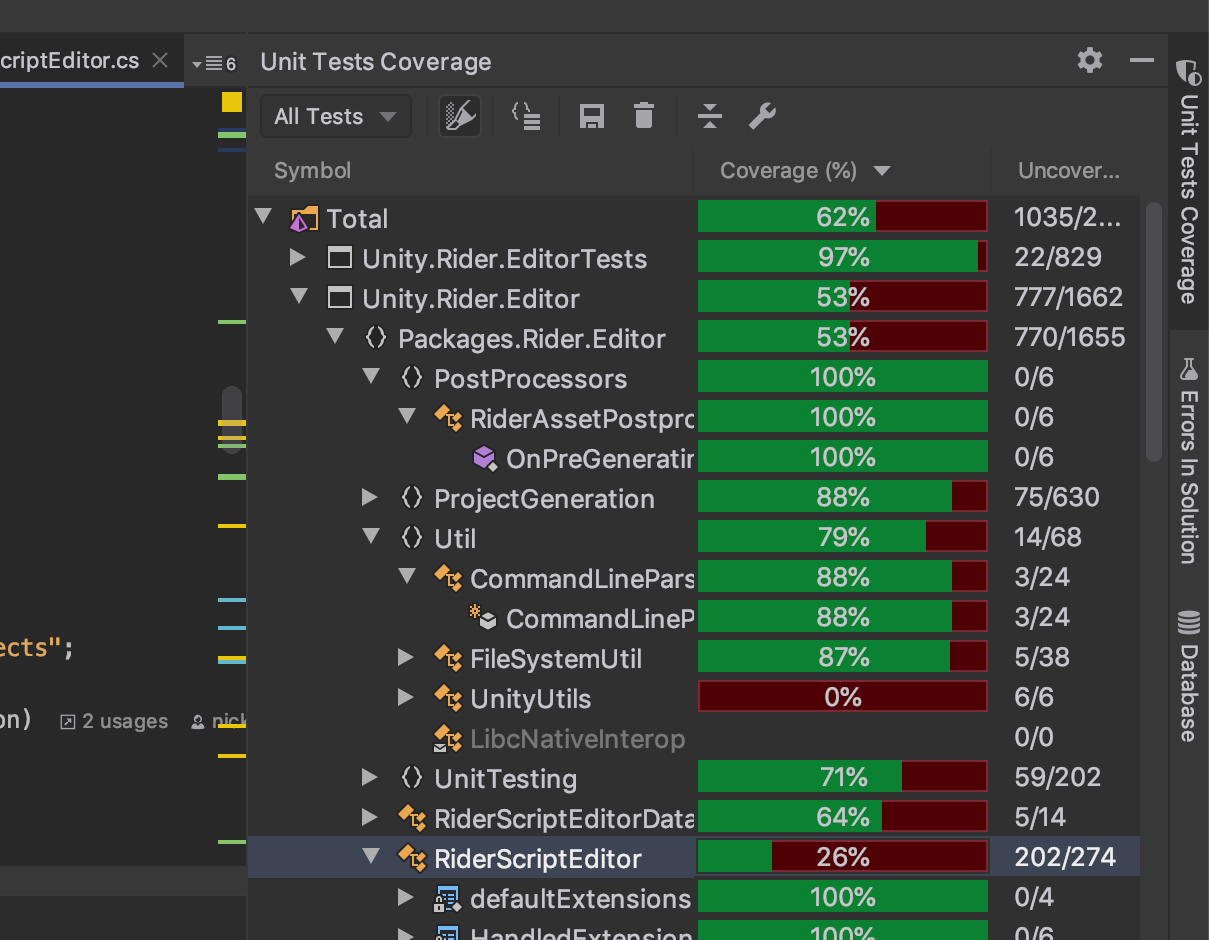
Task: Save the coverage snapshot with the floppy disk icon
Action: (x=591, y=117)
